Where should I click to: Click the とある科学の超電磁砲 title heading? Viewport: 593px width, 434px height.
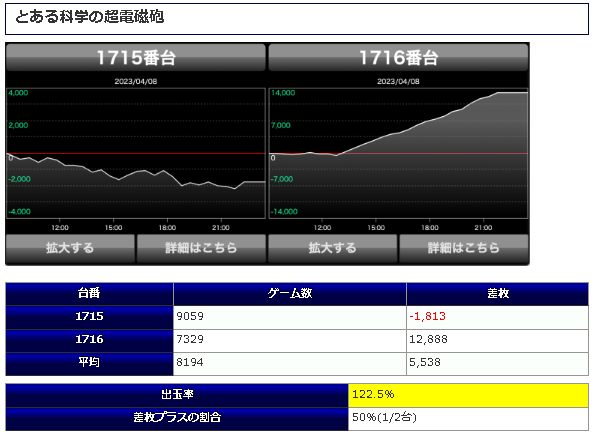[x=90, y=17]
